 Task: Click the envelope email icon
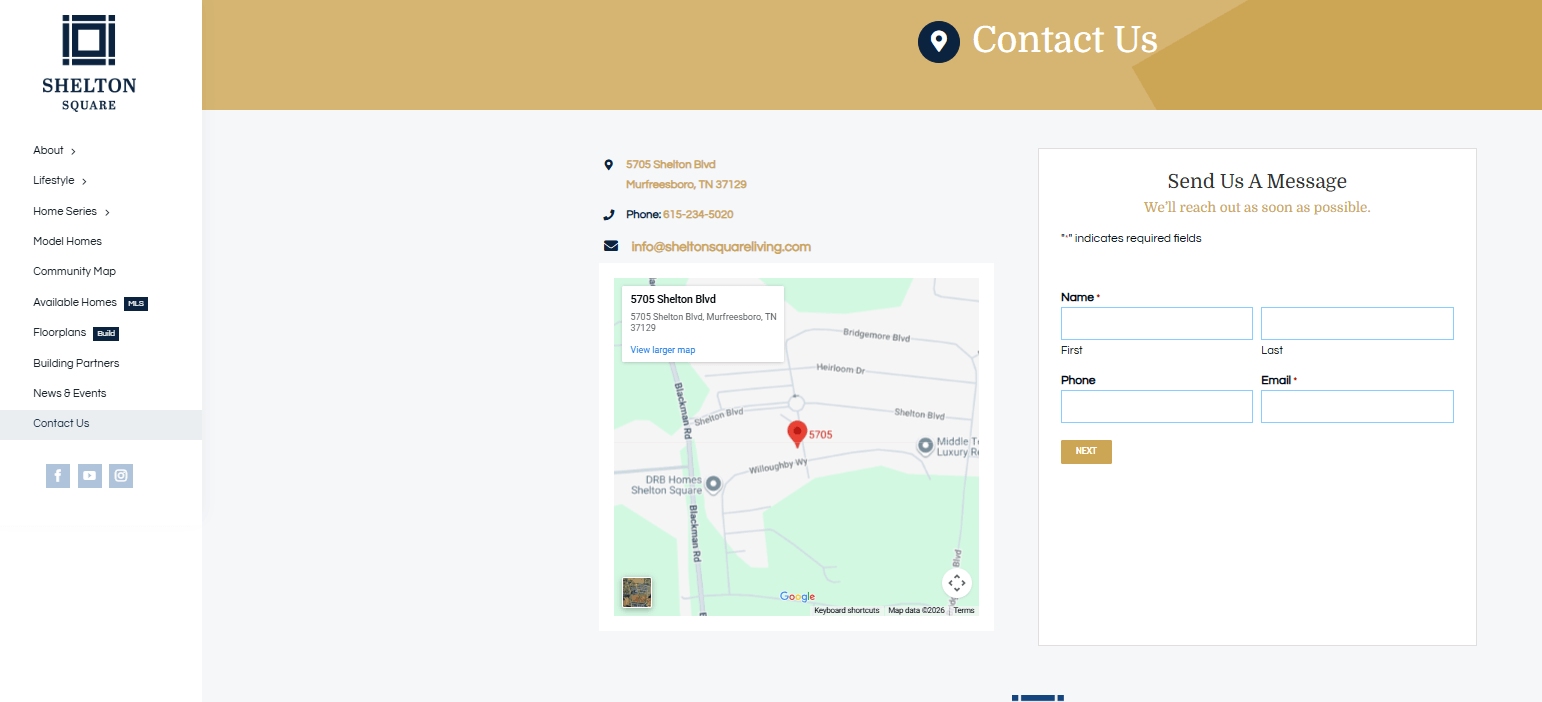tap(611, 246)
